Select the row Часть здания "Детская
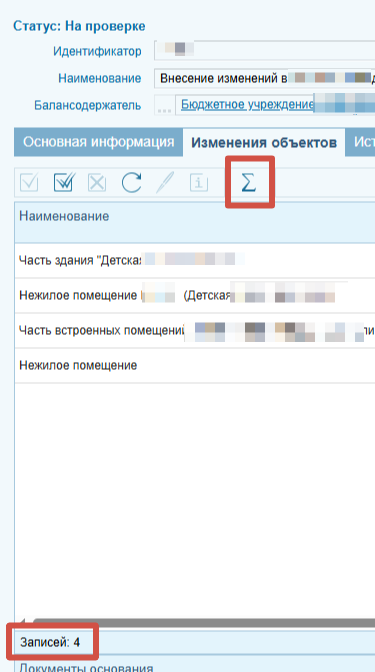 click(x=195, y=261)
